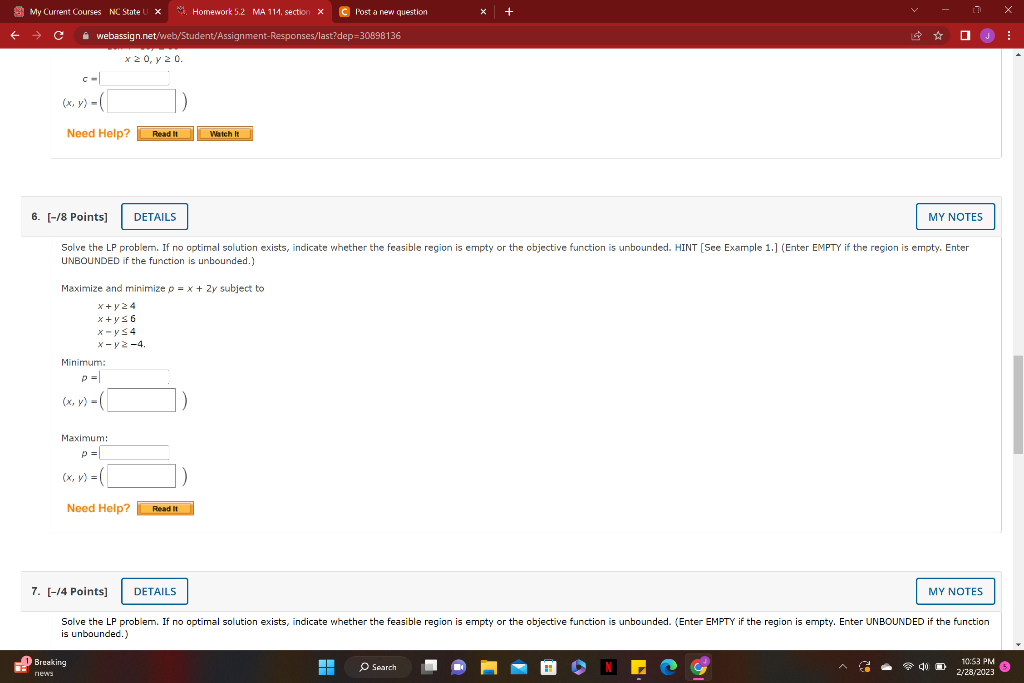Open DETAILS for problem 6
Image resolution: width=1024 pixels, height=683 pixels.
(x=154, y=216)
